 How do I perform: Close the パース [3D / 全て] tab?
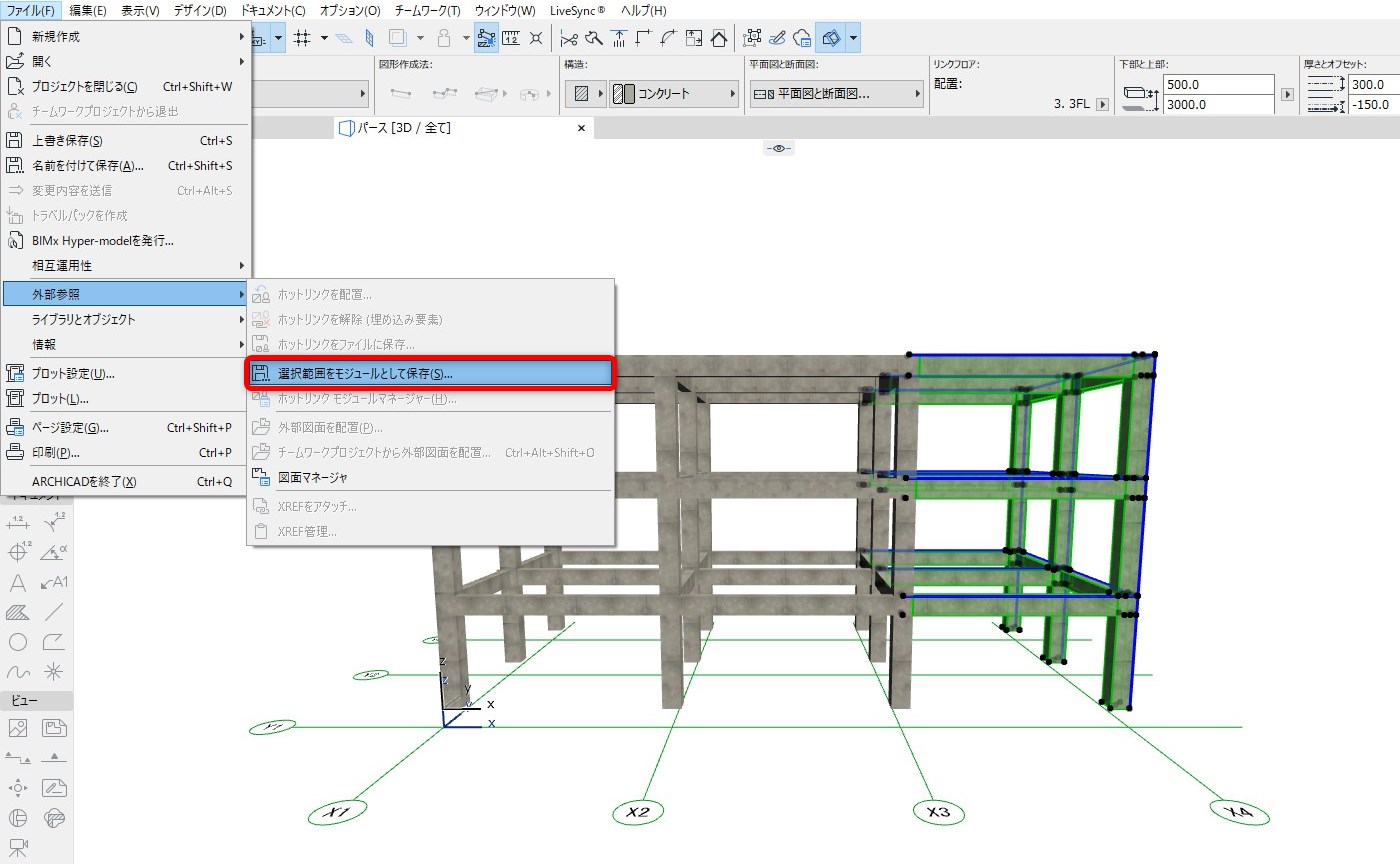click(x=582, y=128)
